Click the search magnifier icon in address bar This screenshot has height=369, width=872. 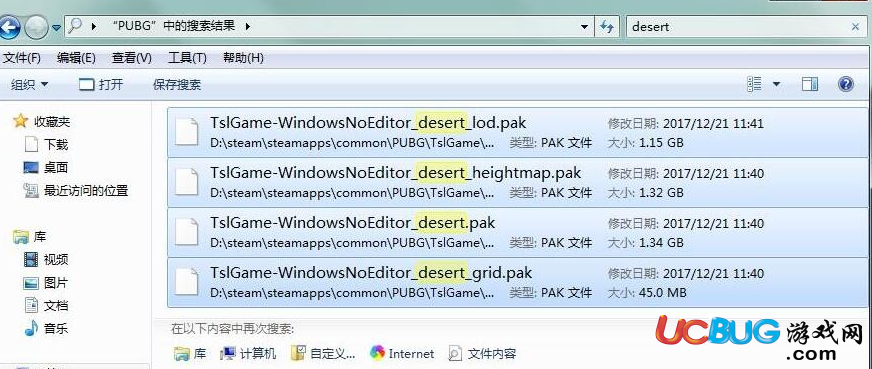click(x=75, y=26)
